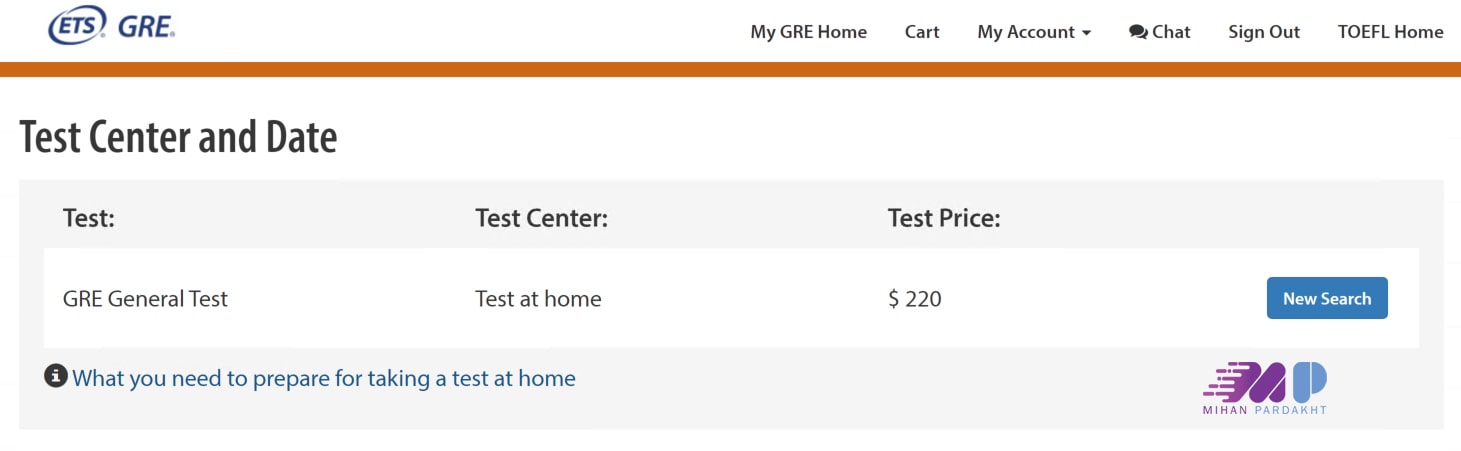
Task: Click the Test Price: column header
Action: 944,217
